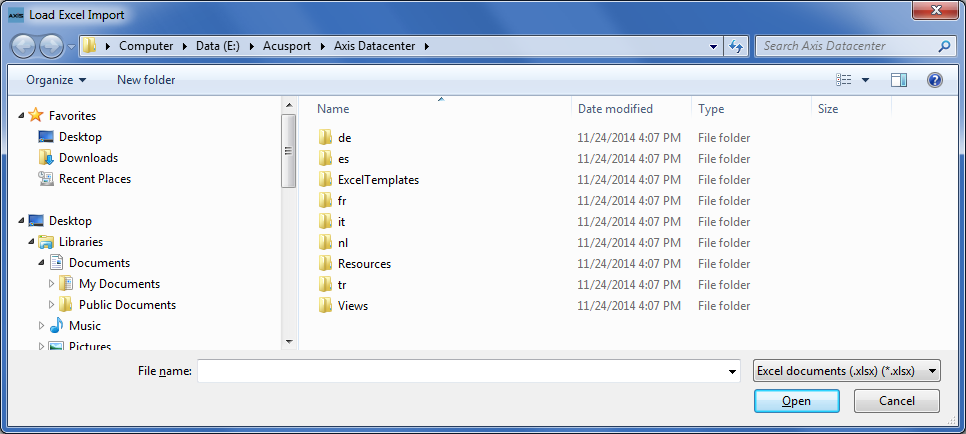This screenshot has height=434, width=966.
Task: Click the search magnifier icon
Action: (x=944, y=46)
